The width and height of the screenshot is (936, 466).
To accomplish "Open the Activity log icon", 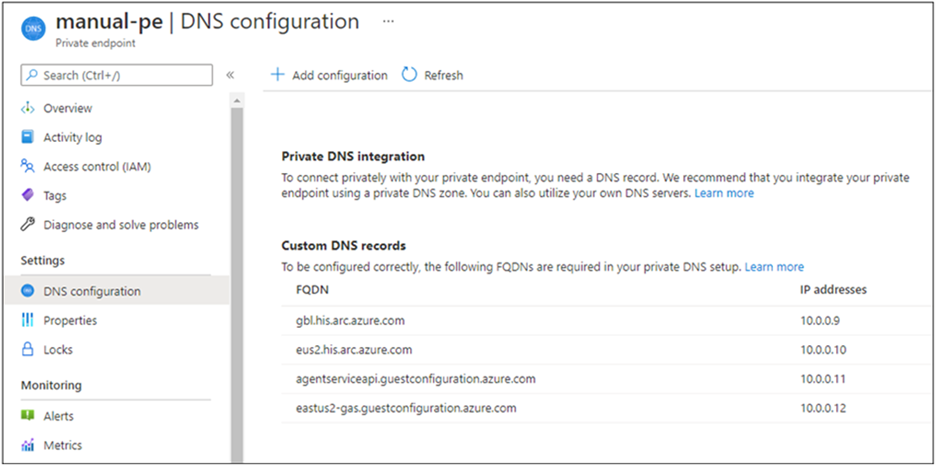I will click(28, 137).
